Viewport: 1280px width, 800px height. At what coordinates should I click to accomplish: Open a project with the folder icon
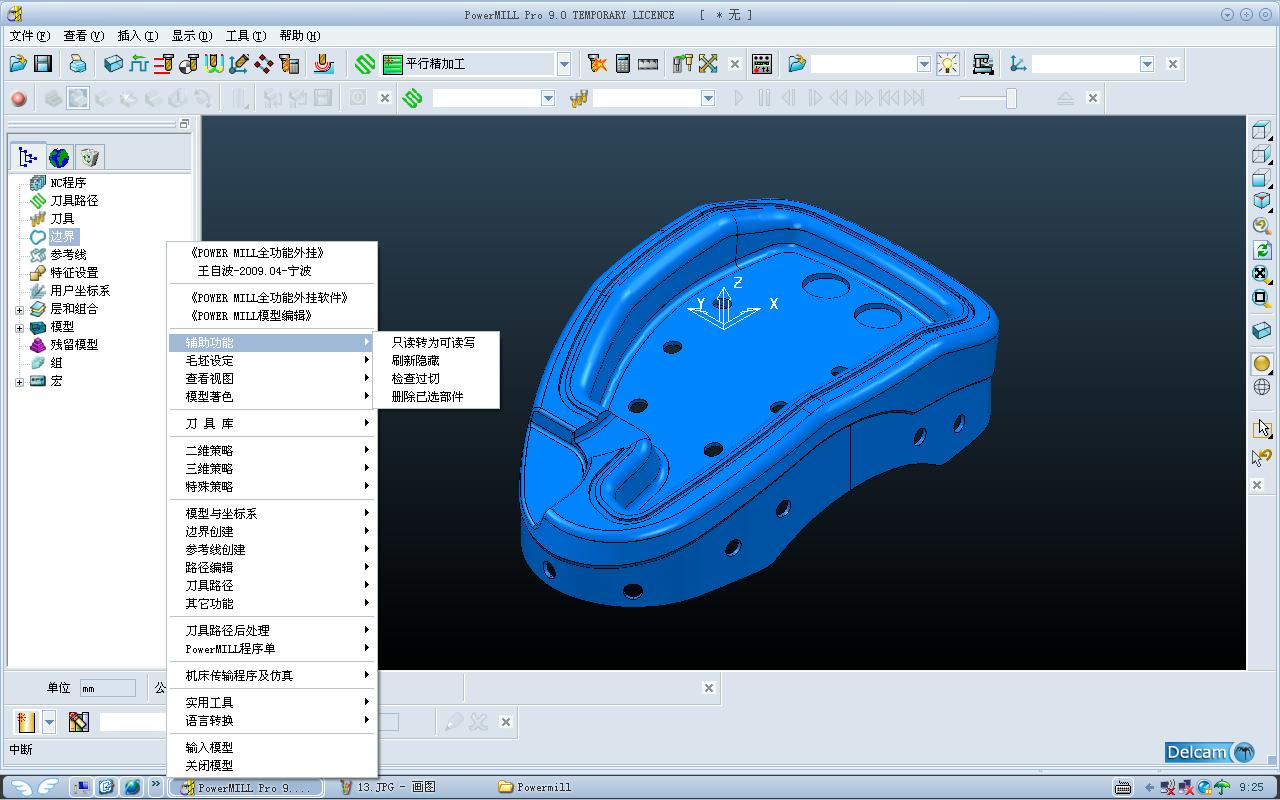tap(18, 64)
